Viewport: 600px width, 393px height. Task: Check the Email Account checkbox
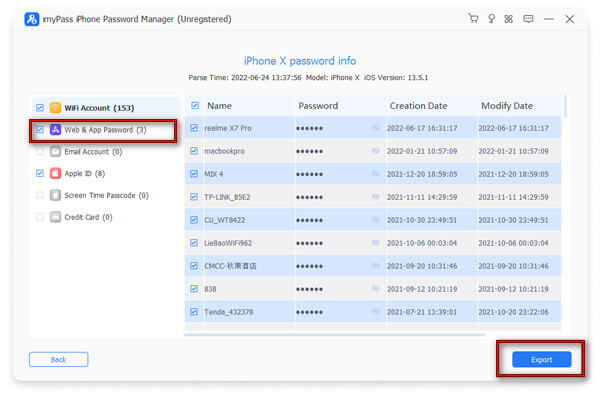coord(40,152)
